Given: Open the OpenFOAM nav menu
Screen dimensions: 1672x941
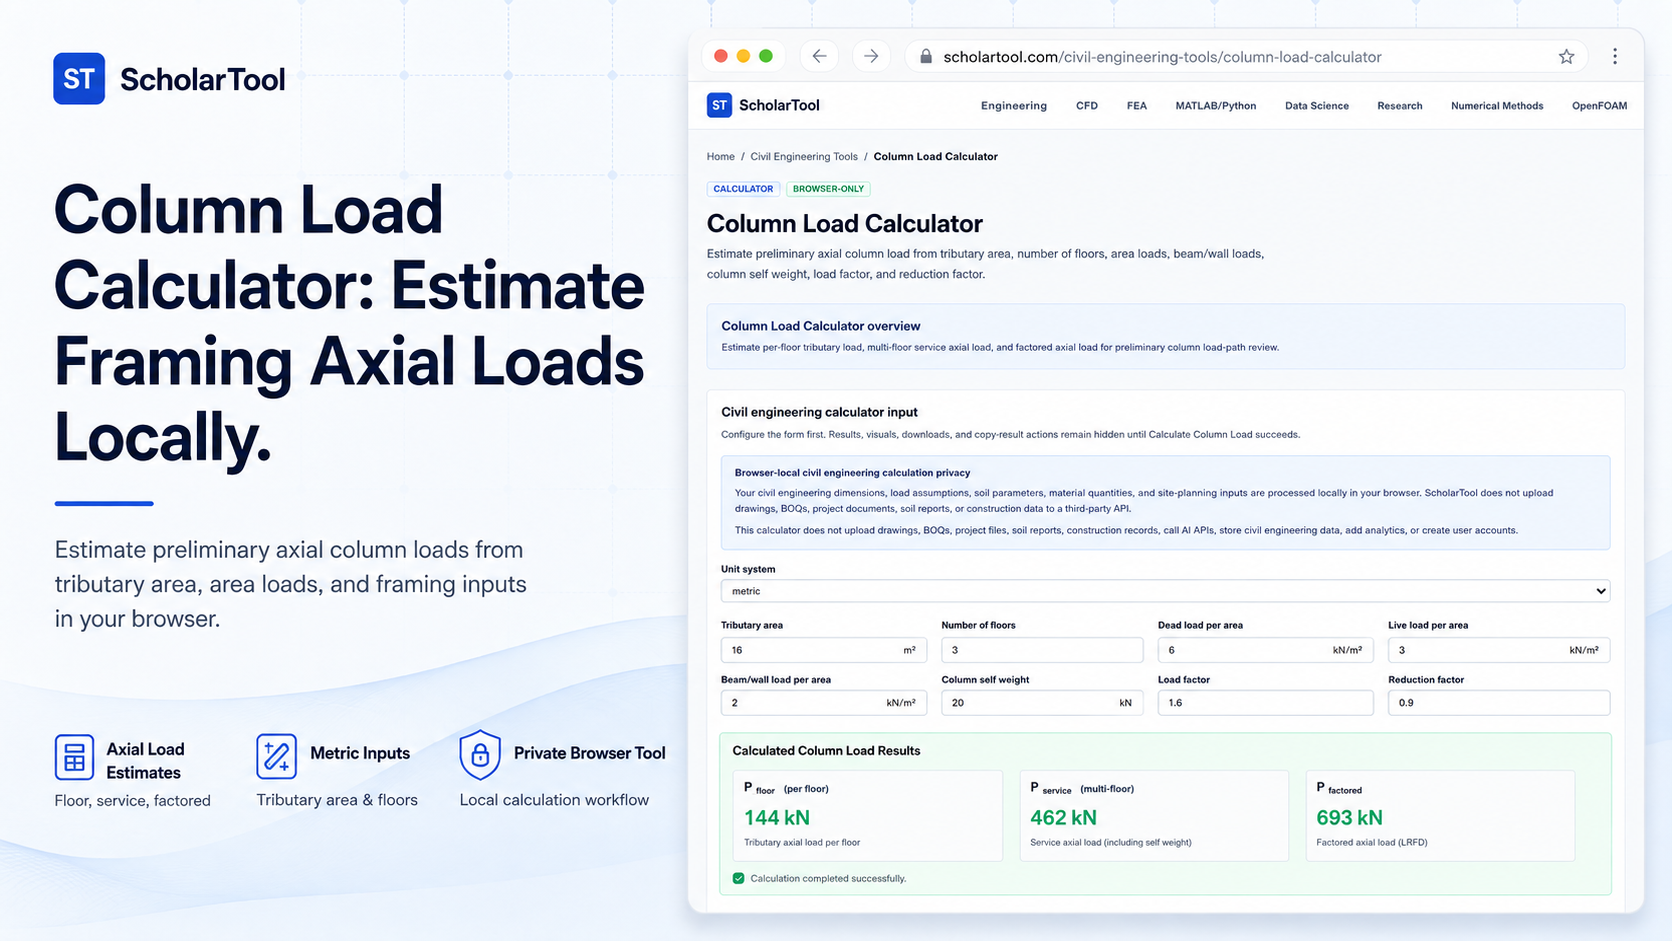Looking at the screenshot, I should [x=1599, y=106].
